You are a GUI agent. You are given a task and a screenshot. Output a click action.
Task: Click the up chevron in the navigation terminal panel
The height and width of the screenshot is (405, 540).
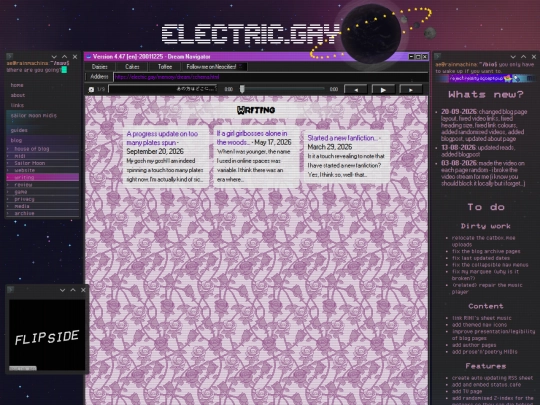tap(64, 56)
